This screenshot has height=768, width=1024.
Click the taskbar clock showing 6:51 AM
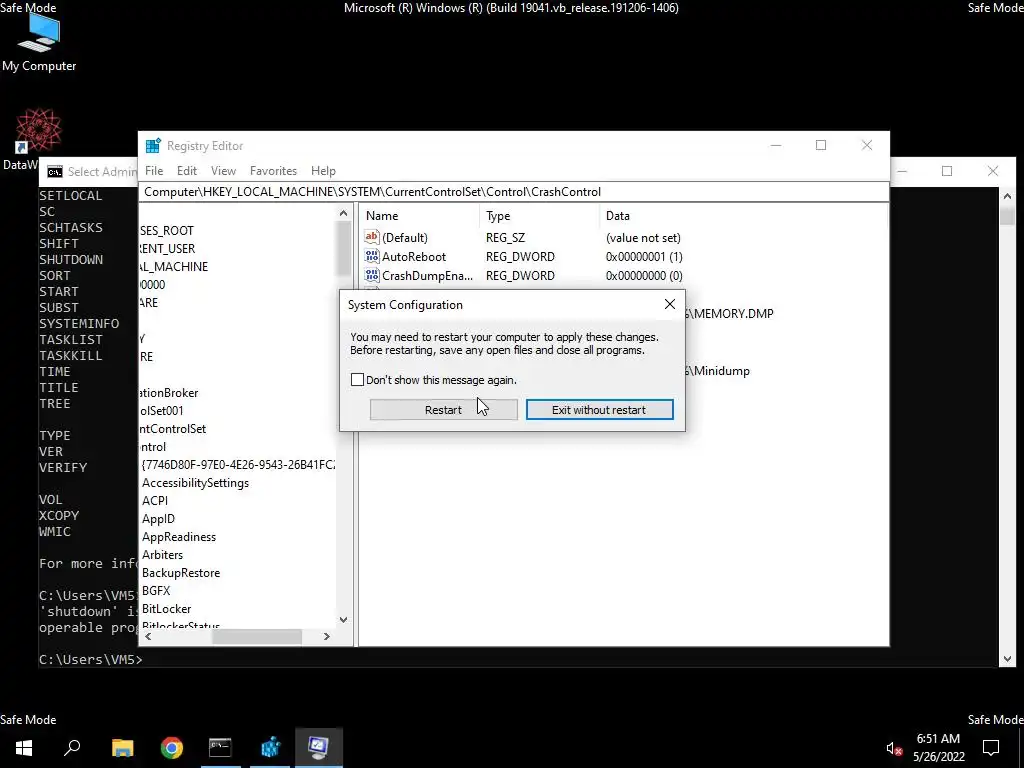(938, 747)
